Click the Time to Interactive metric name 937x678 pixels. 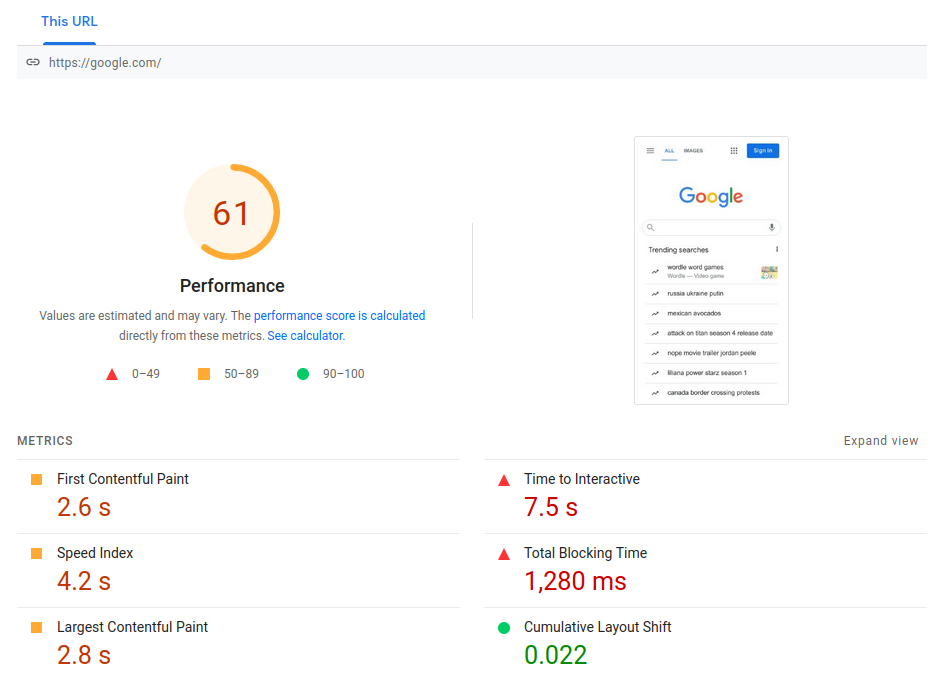tap(582, 479)
